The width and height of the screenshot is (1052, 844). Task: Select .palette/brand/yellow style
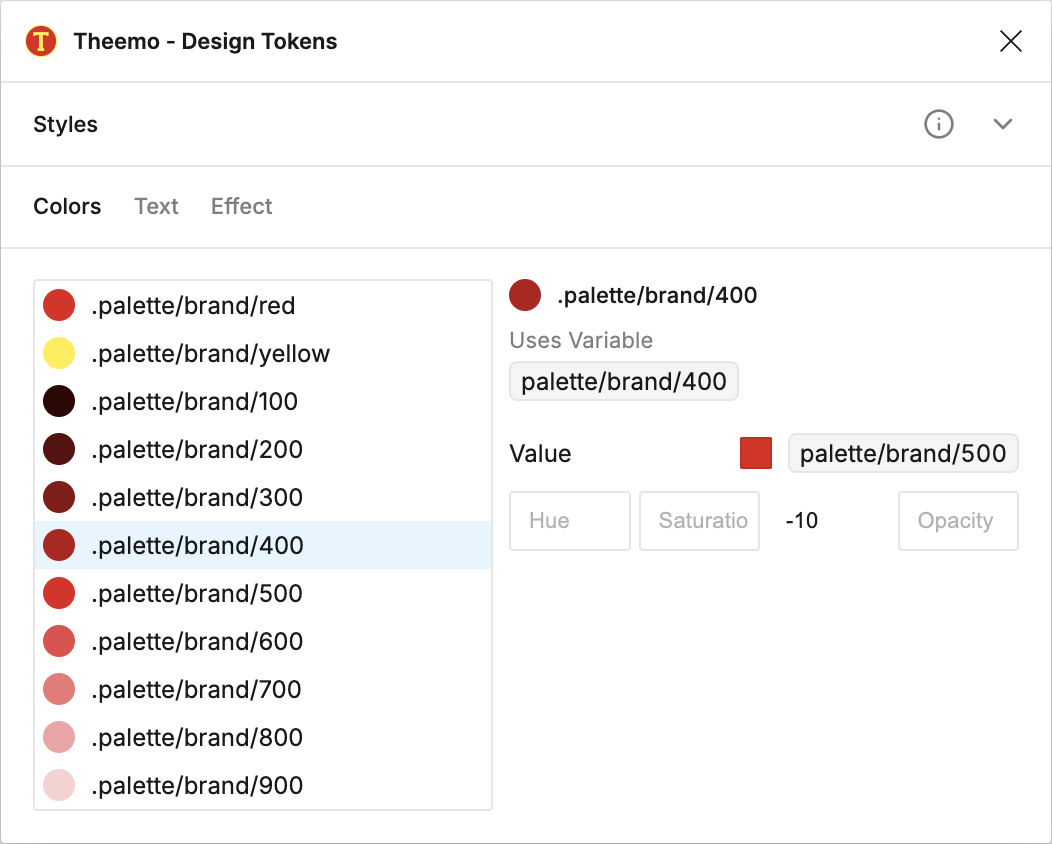(x=210, y=354)
